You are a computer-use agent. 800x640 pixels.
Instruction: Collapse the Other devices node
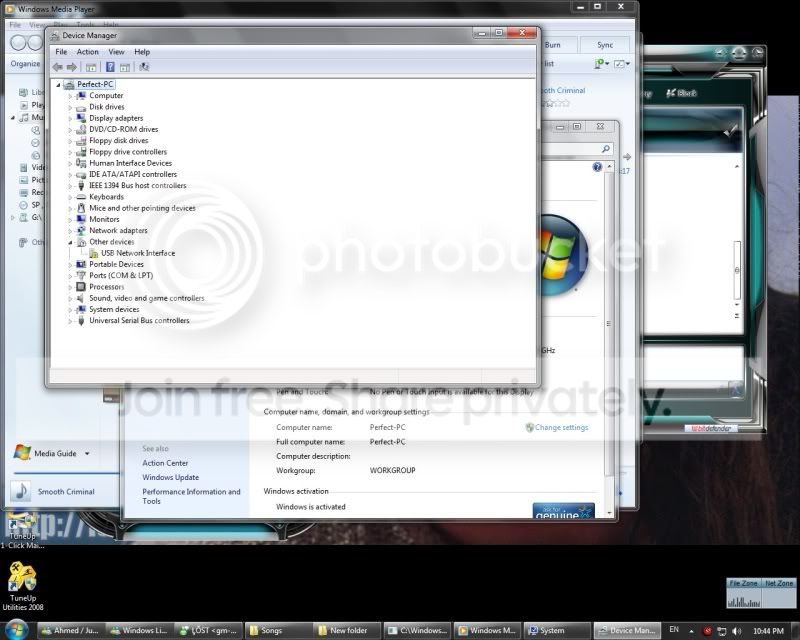[x=70, y=242]
